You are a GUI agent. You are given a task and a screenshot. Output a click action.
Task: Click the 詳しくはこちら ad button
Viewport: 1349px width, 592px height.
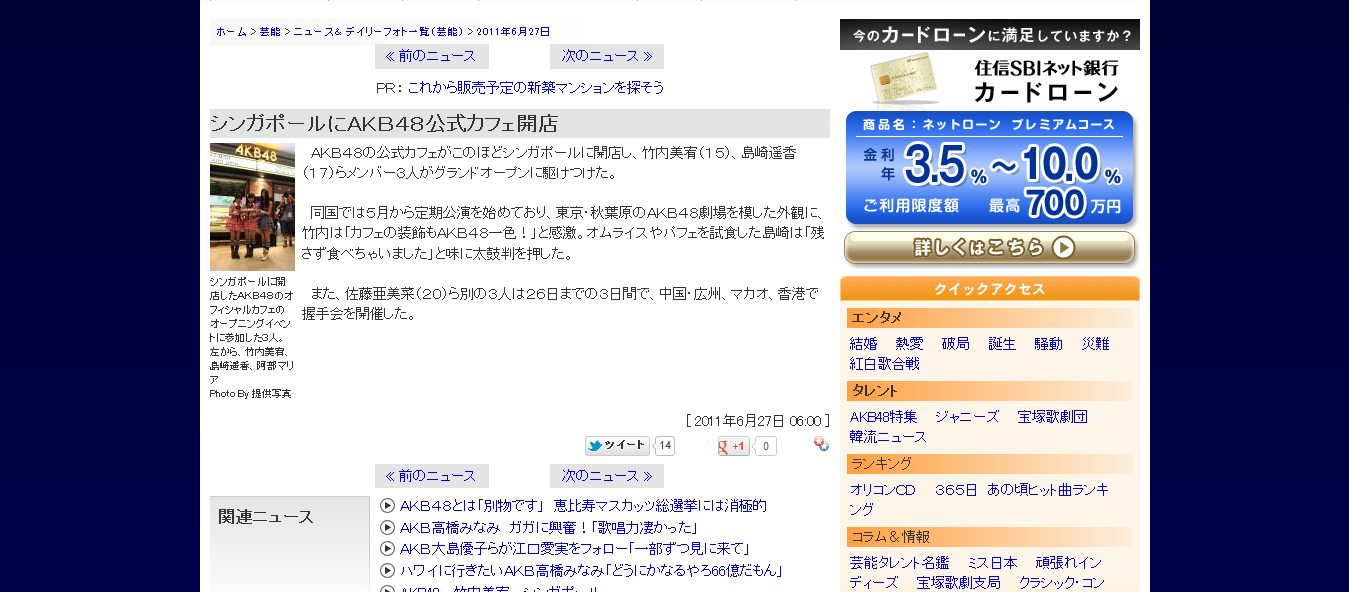tap(990, 248)
